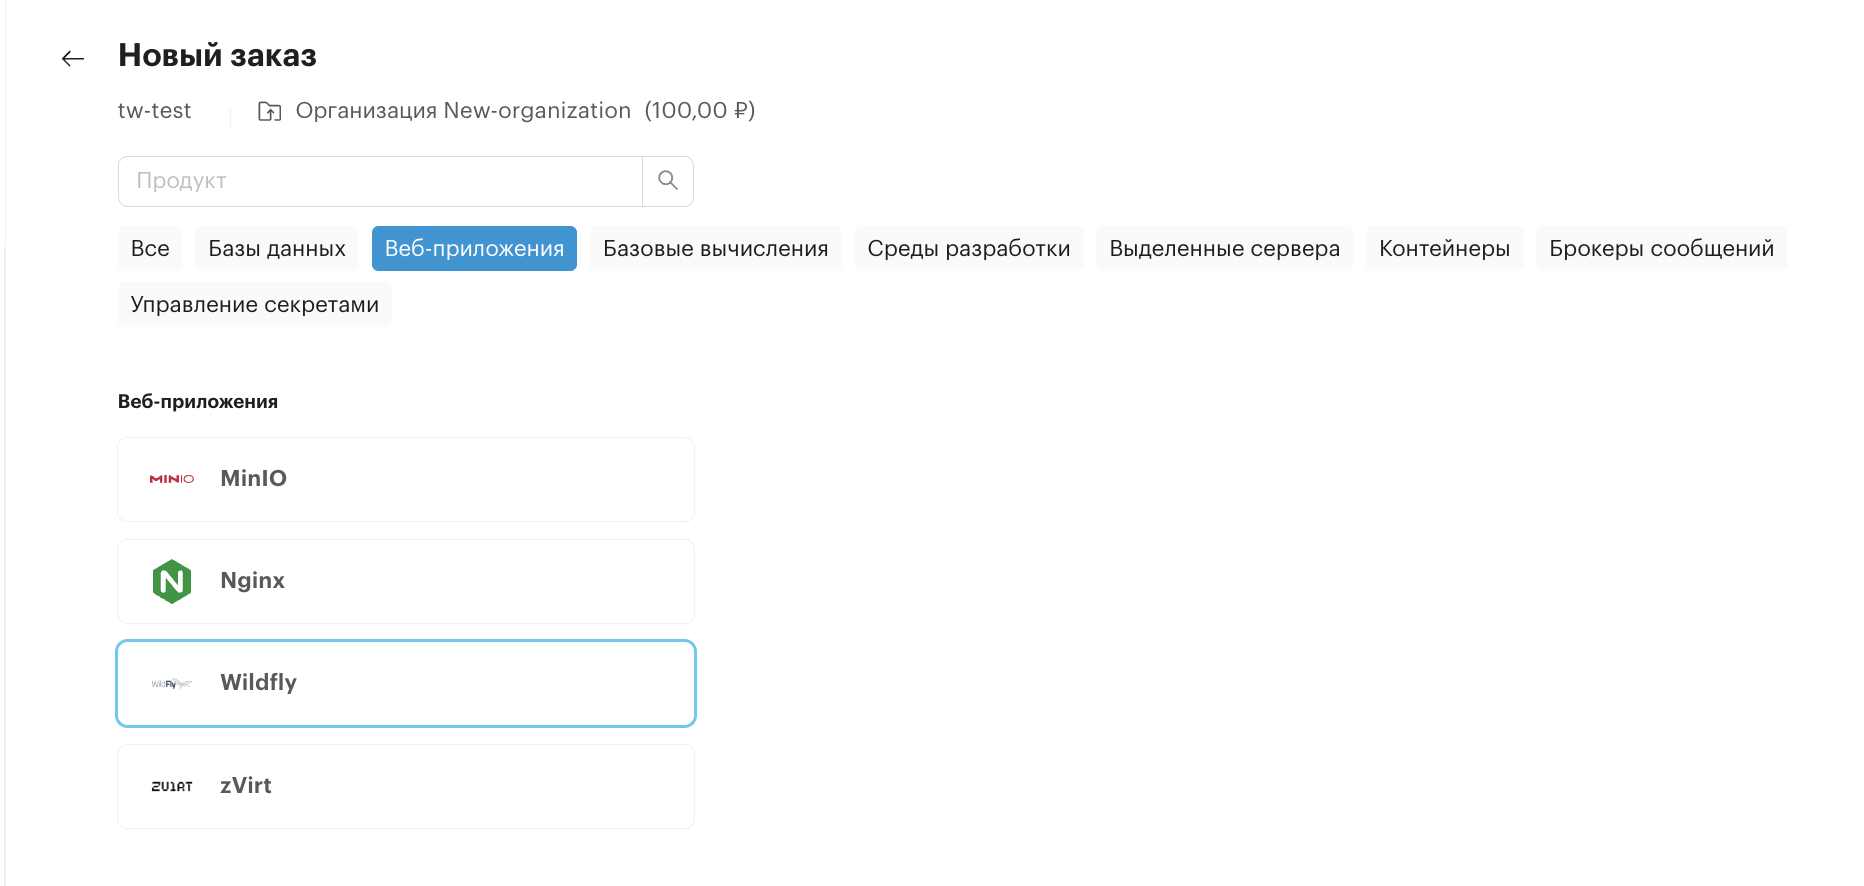
Task: Select the Среды разработки category tab
Action: coord(969,248)
